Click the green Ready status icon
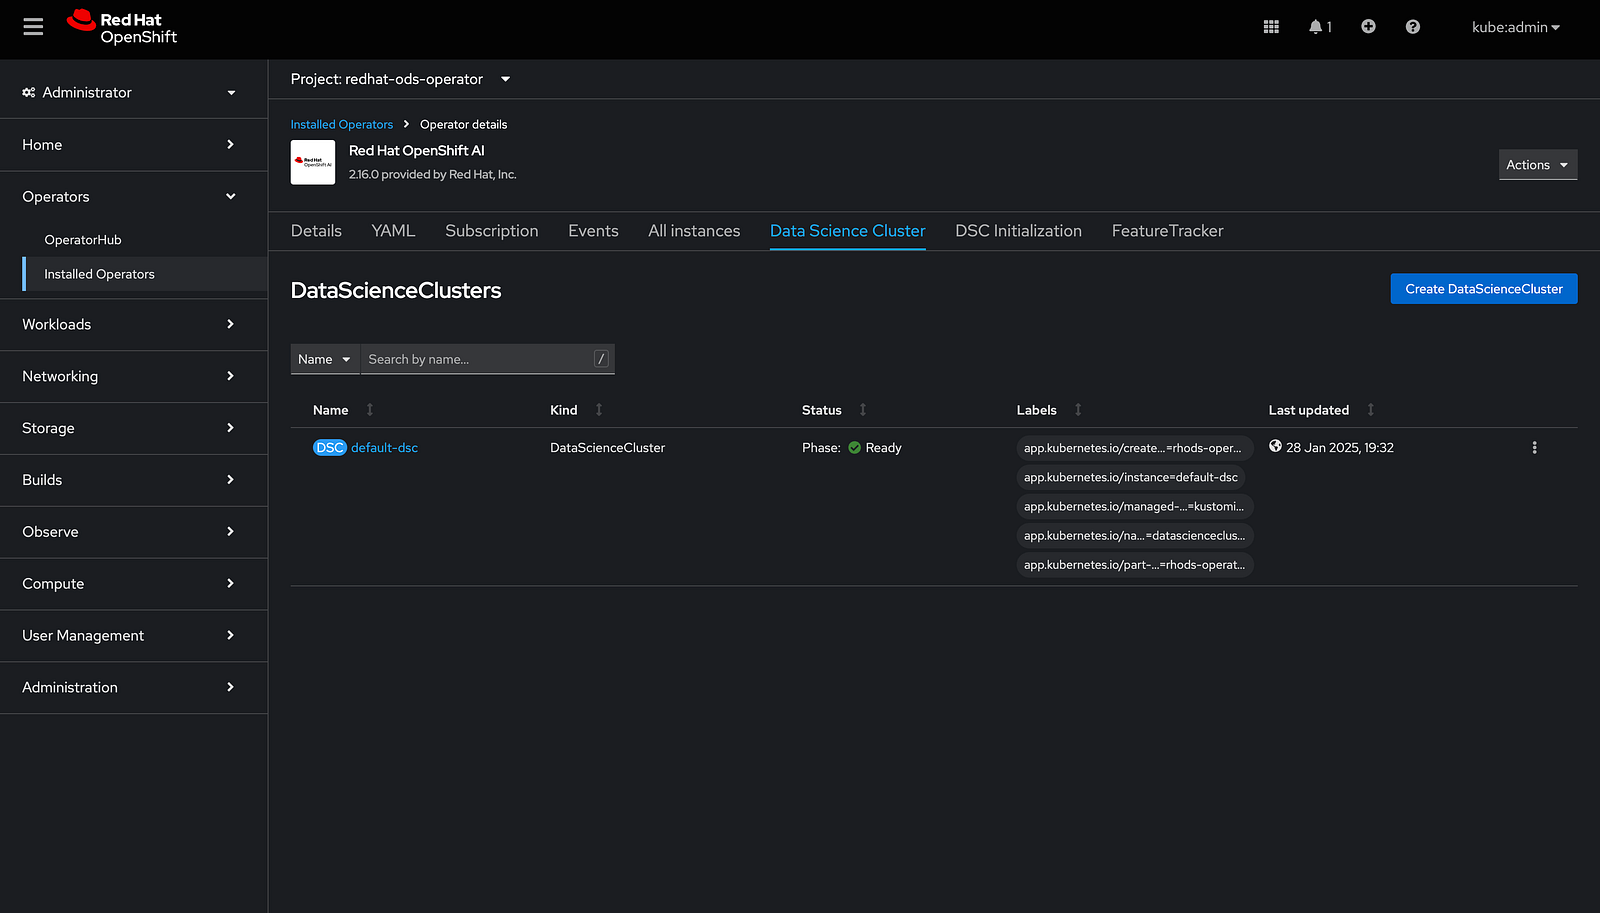The image size is (1600, 913). click(x=854, y=448)
